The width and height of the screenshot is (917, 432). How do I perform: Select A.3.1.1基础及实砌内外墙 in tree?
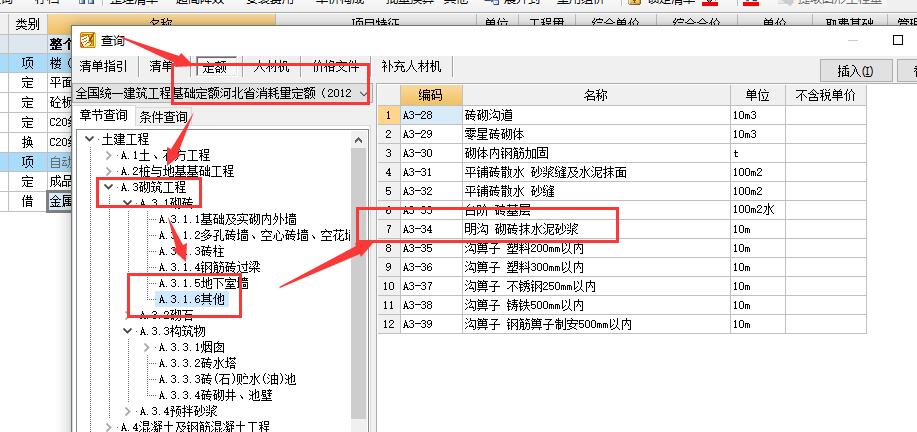(x=227, y=219)
